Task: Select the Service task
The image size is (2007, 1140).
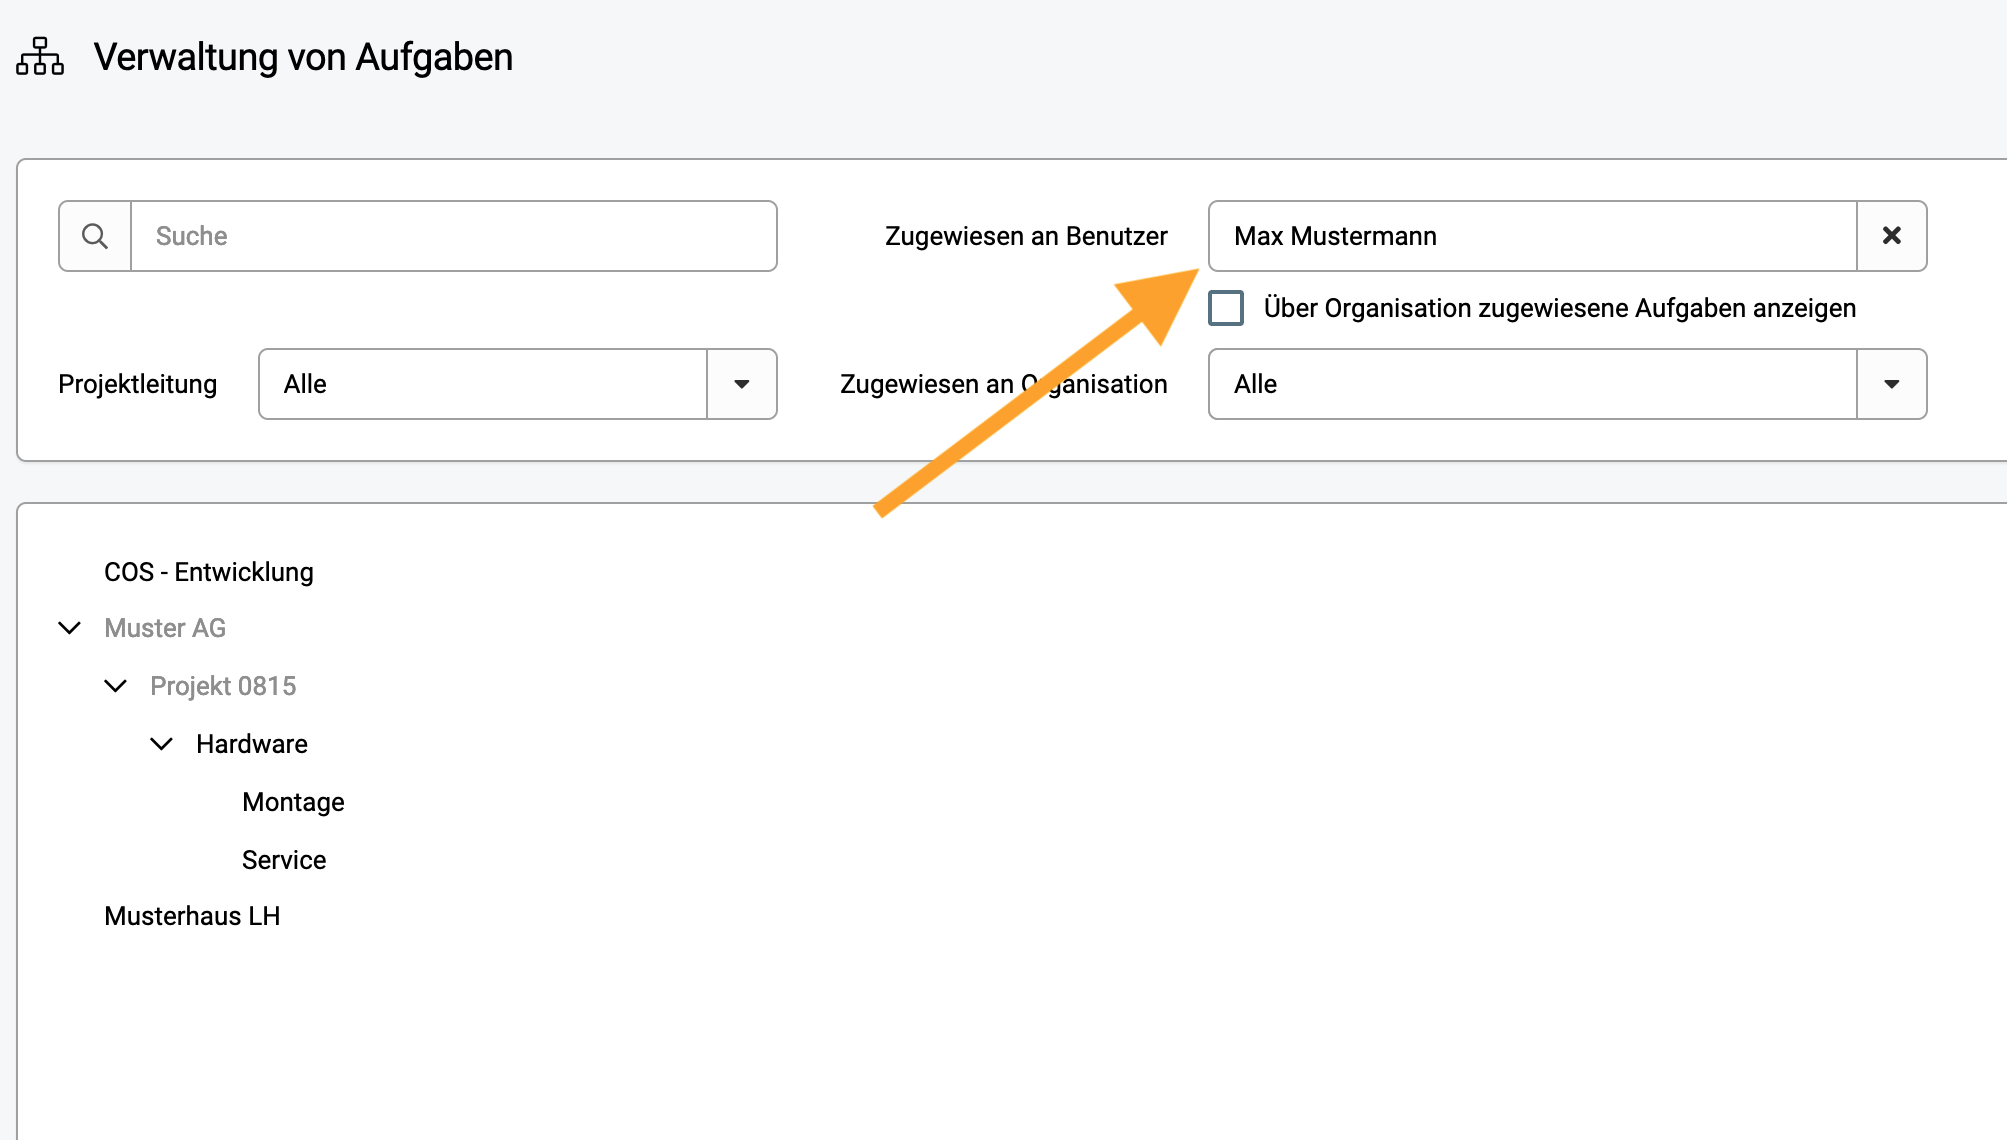Action: [x=284, y=860]
